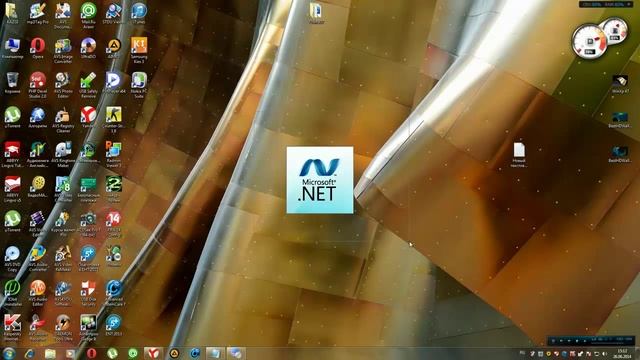Screen dimensions: 640x360
Task: Select PHP Devel Studio 2.0 icon
Action: click(x=38, y=85)
